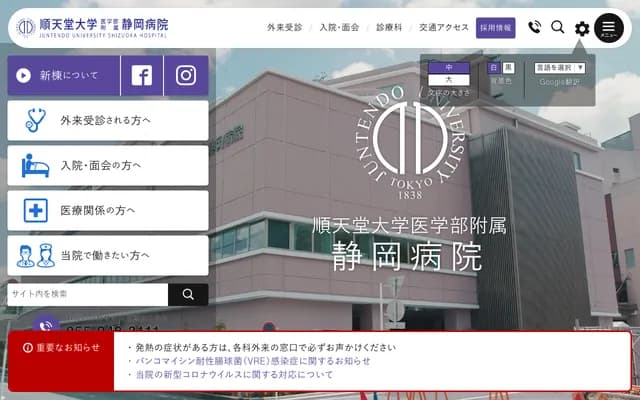The width and height of the screenshot is (640, 400).
Task: Open 外来受診 in the top navigation
Action: click(284, 27)
